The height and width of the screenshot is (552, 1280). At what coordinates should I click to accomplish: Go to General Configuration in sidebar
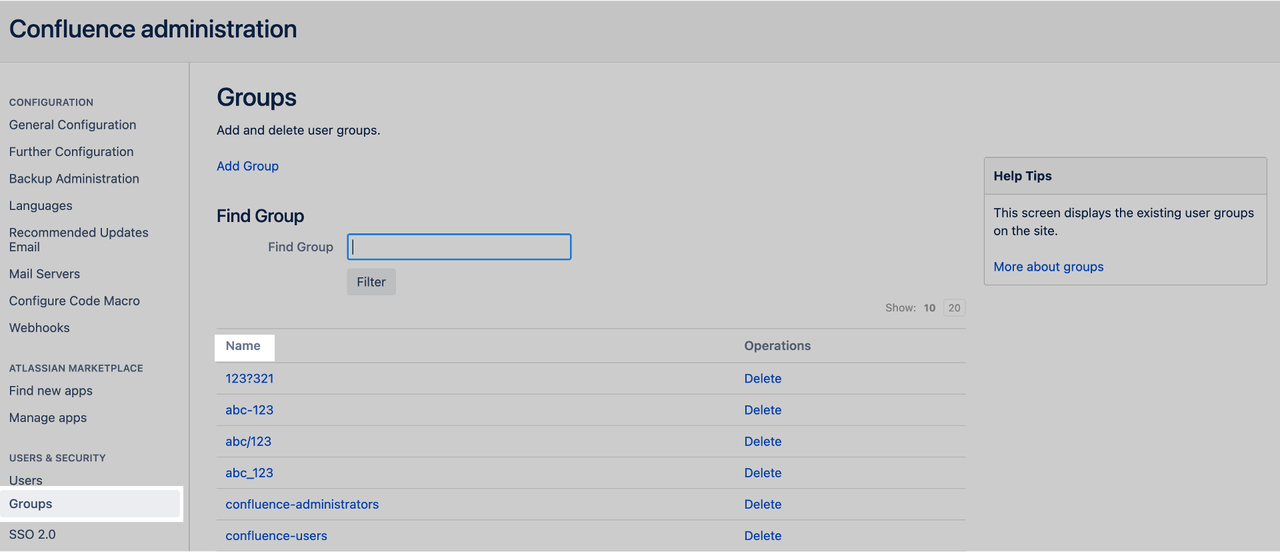click(x=72, y=125)
